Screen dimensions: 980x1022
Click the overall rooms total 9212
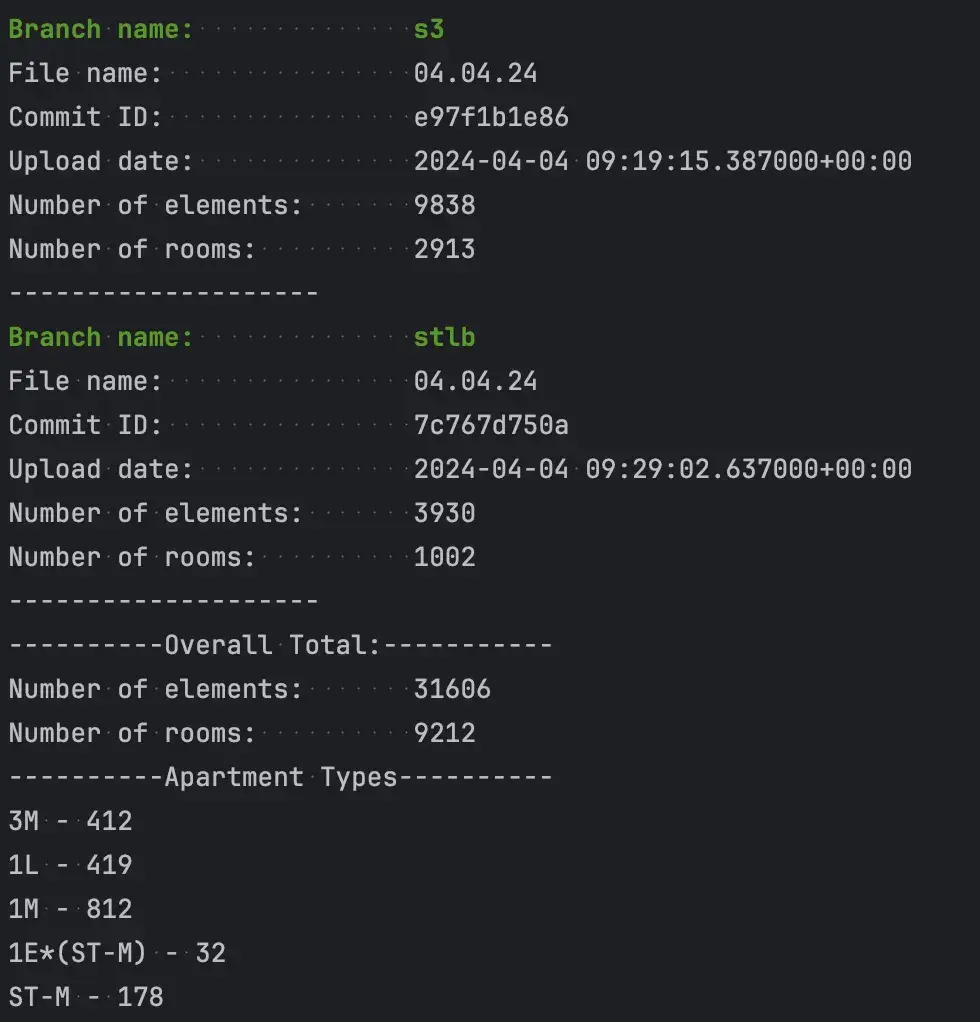coord(444,733)
